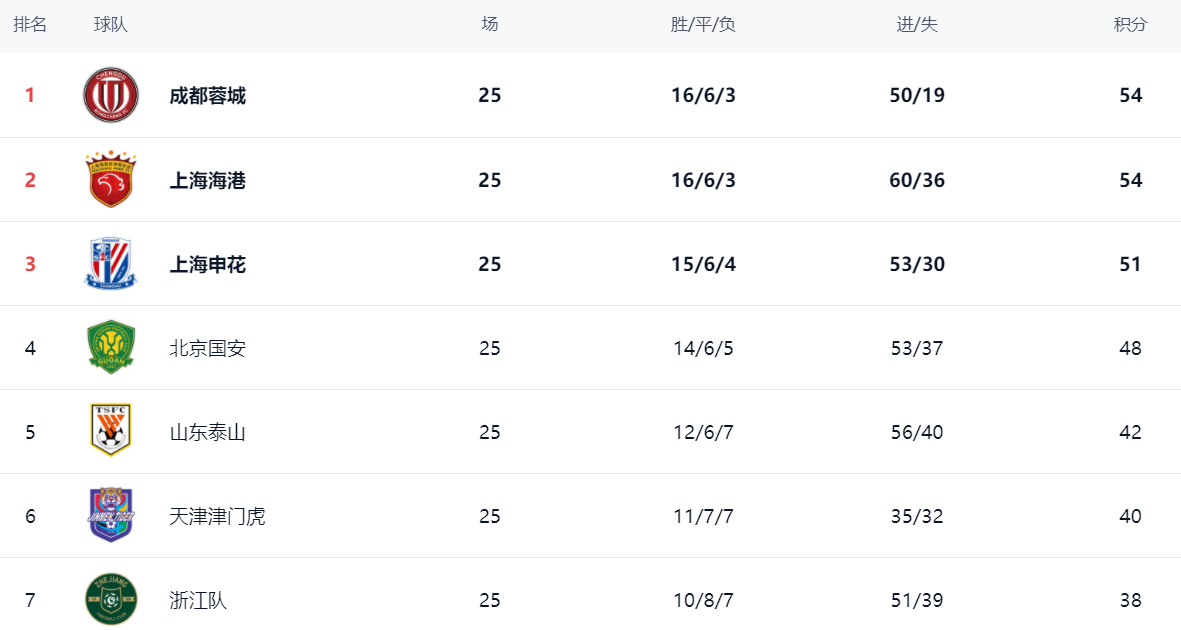Click team name 天津津门虎
The width and height of the screenshot is (1181, 630).
(x=217, y=516)
